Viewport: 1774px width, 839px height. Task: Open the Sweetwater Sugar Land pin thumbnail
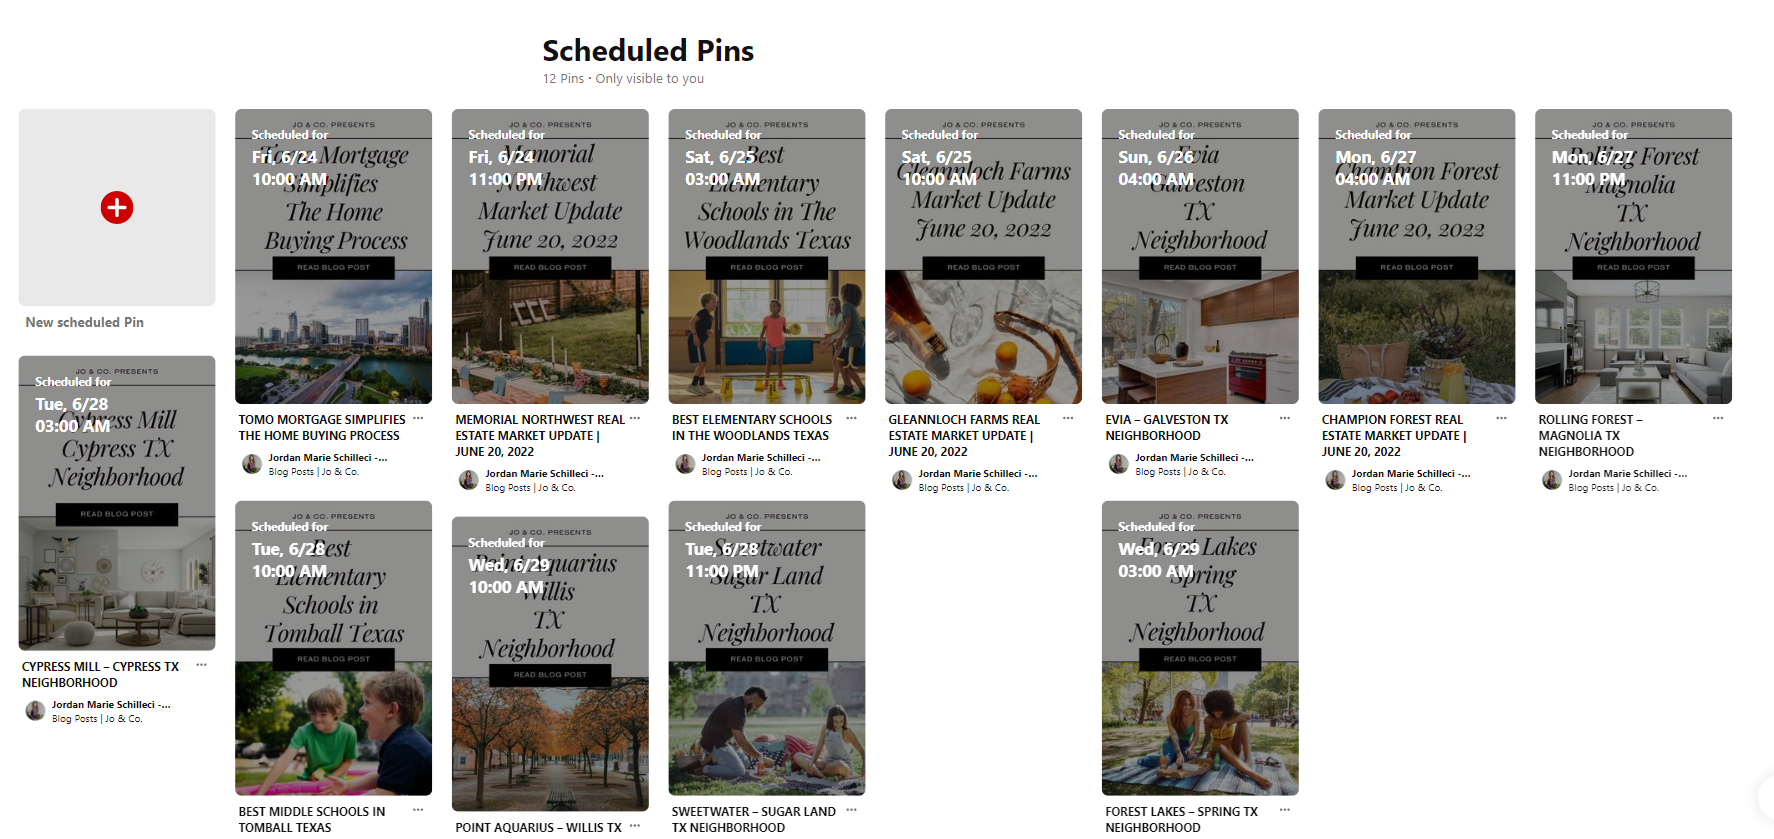click(x=767, y=648)
